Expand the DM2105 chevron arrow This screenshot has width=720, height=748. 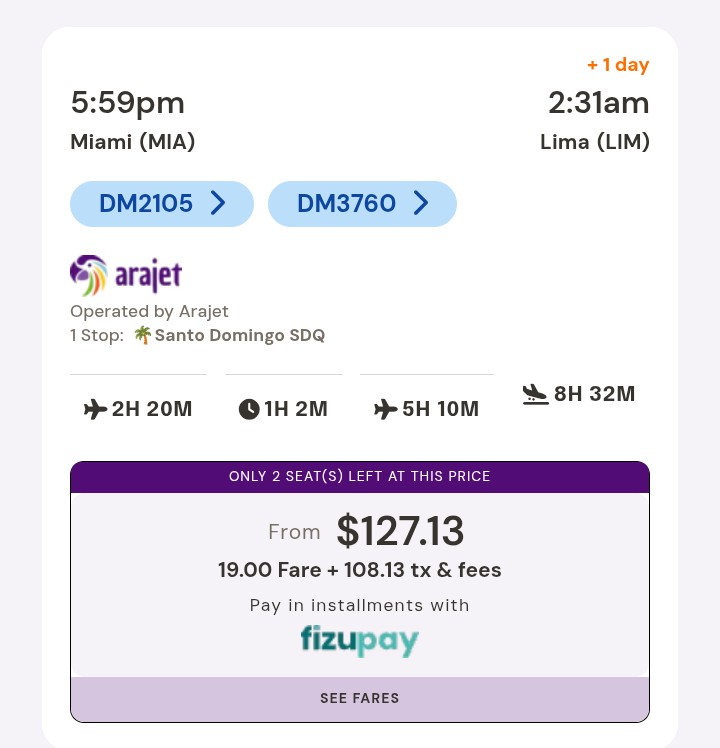point(218,203)
